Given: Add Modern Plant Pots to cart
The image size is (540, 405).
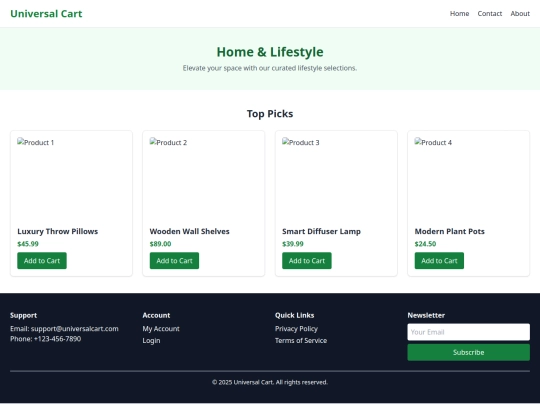Looking at the screenshot, I should 439,261.
